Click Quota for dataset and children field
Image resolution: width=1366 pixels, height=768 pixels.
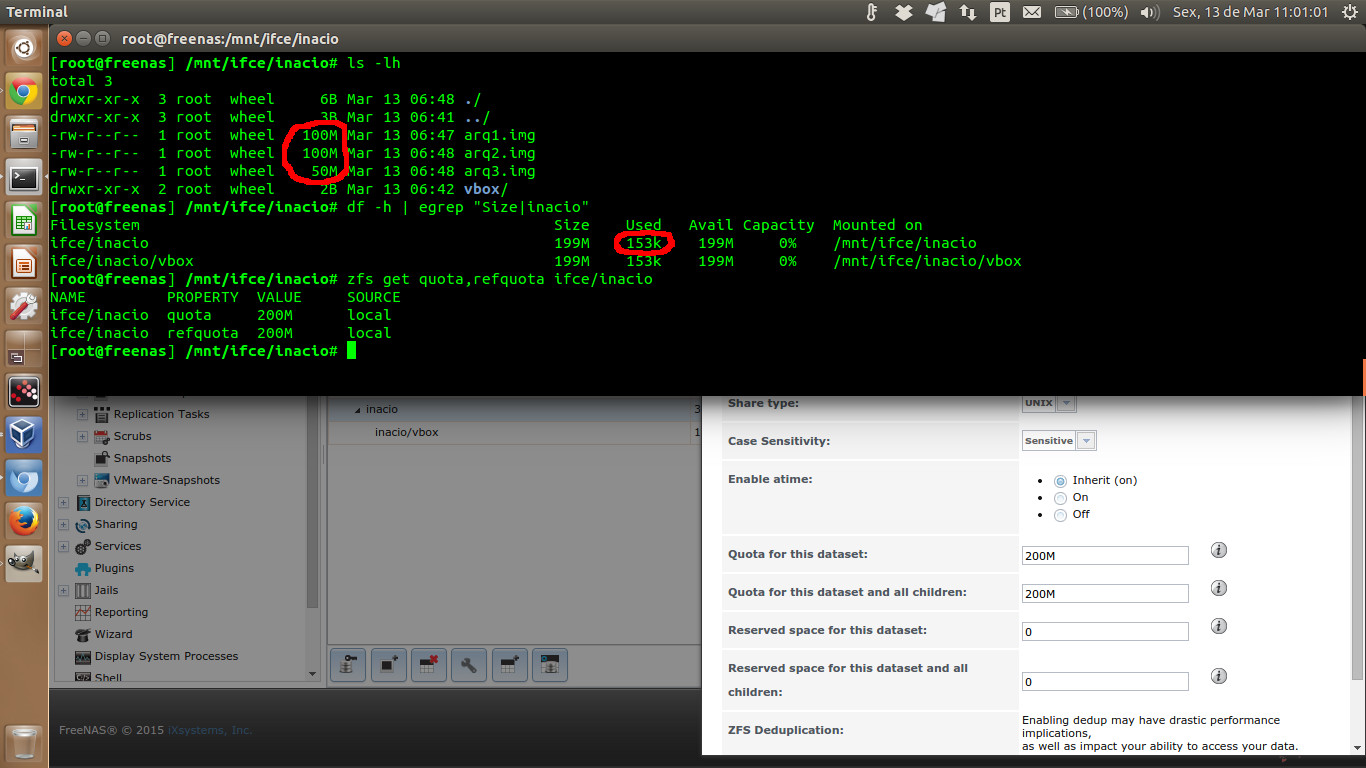coord(1105,593)
